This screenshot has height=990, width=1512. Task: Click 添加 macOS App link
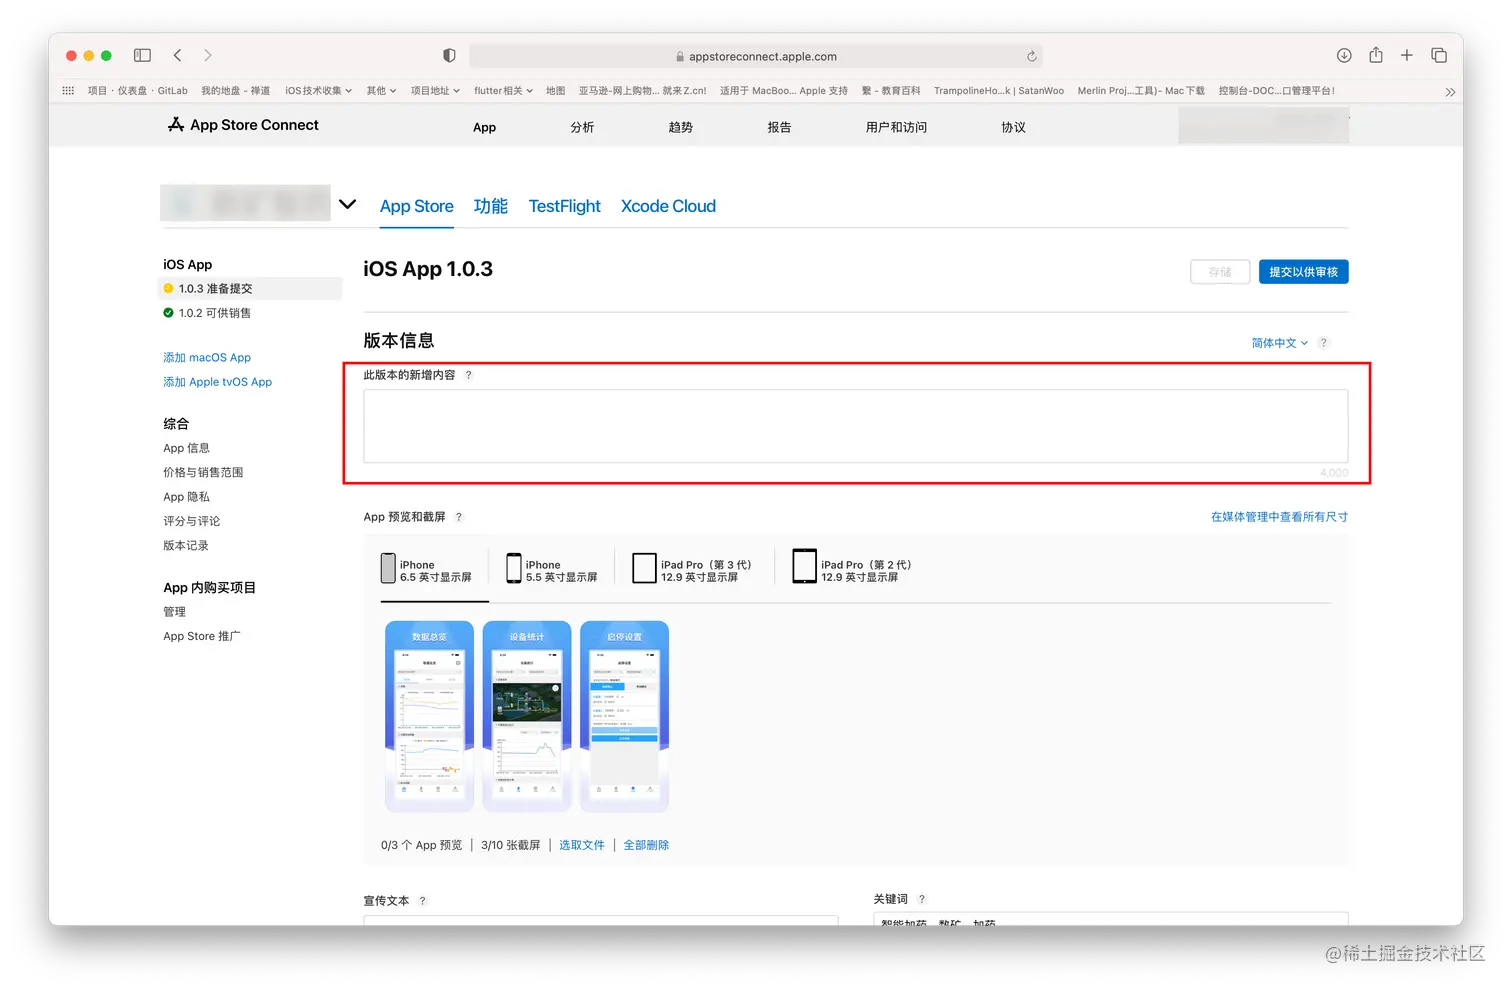click(x=207, y=358)
